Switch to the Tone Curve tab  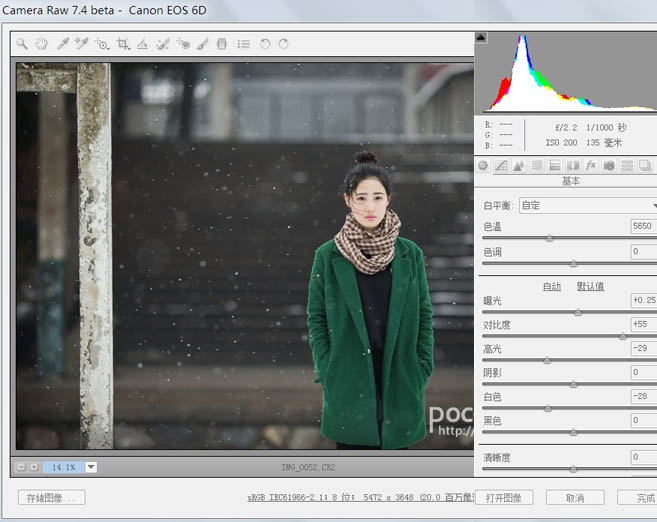click(x=501, y=165)
